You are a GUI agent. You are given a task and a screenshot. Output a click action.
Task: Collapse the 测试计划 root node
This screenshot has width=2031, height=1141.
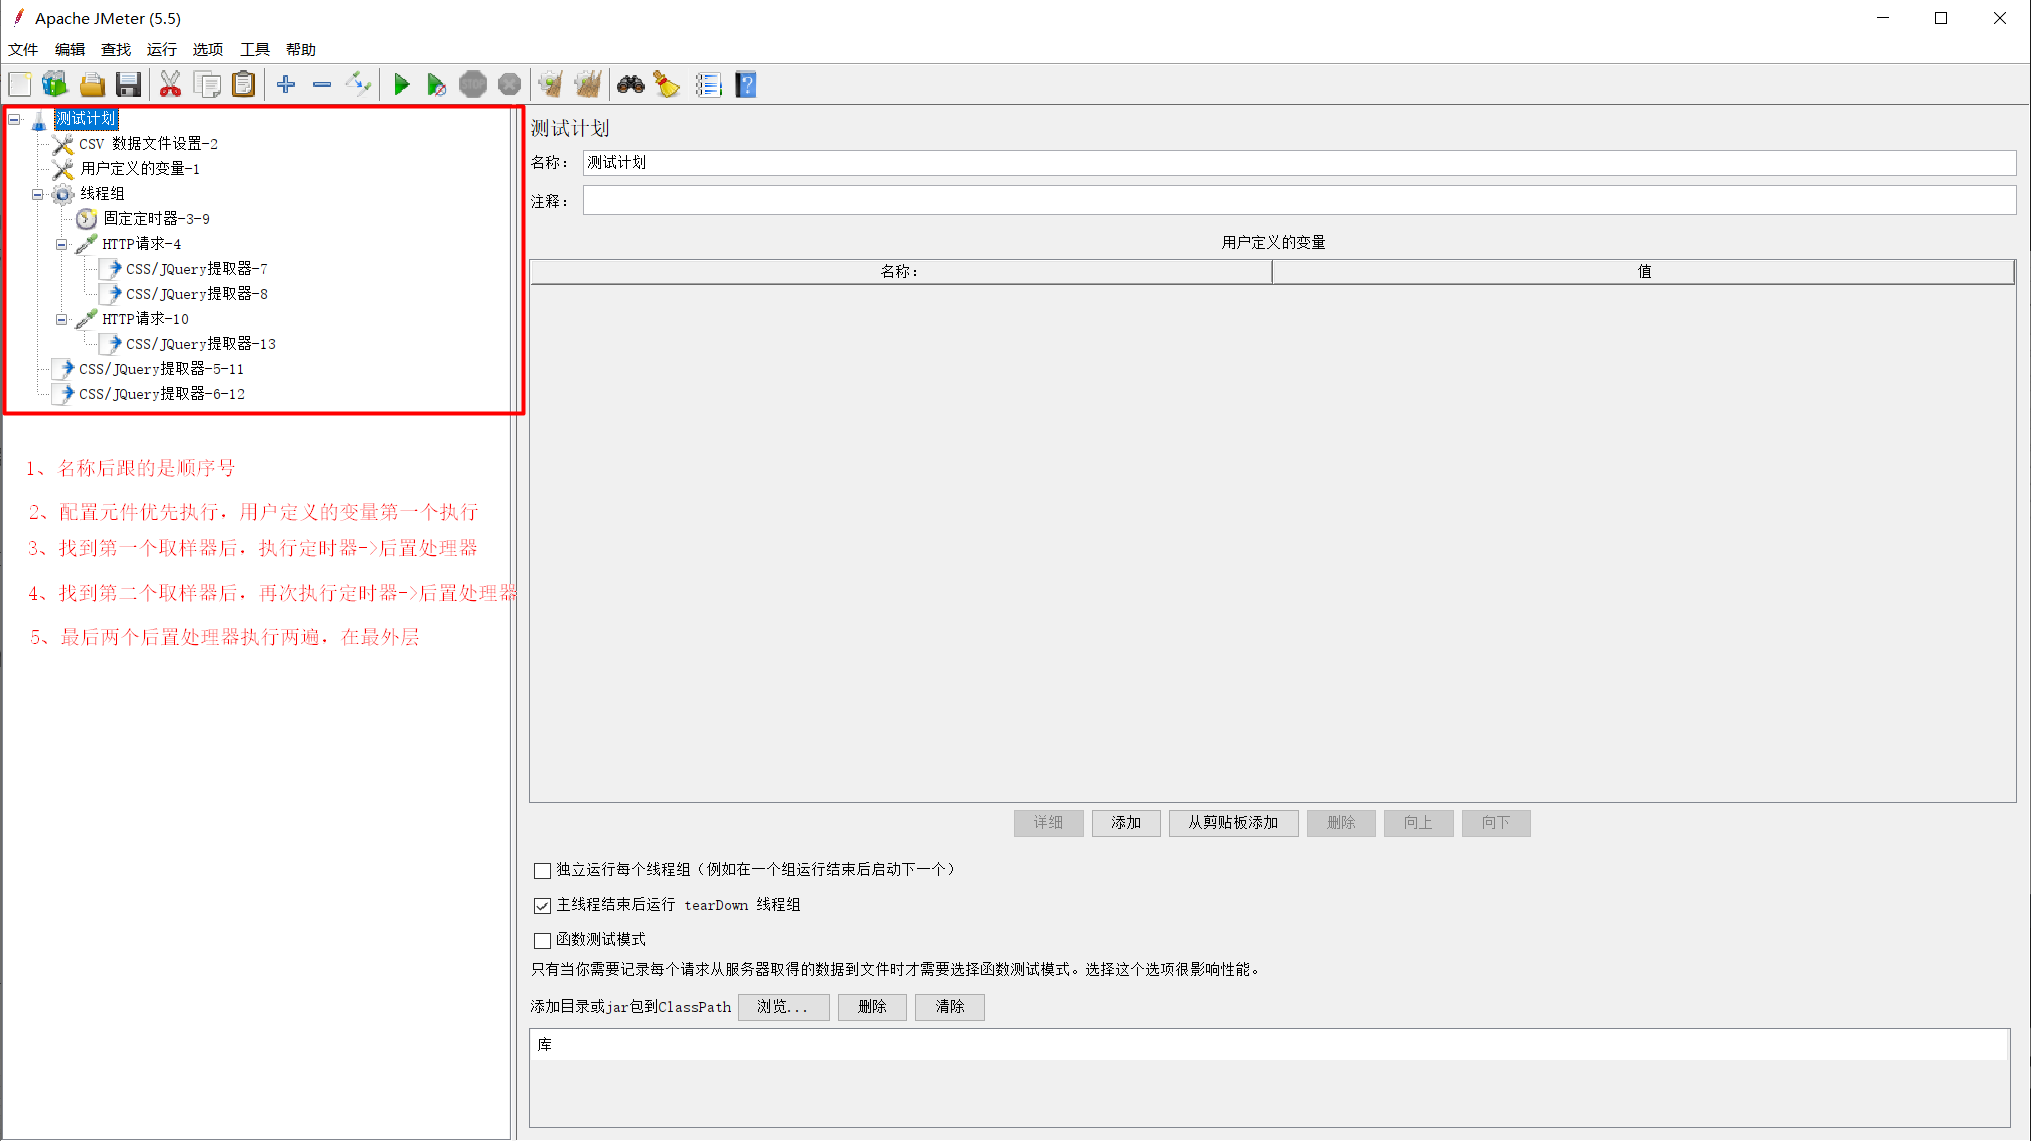(x=14, y=119)
